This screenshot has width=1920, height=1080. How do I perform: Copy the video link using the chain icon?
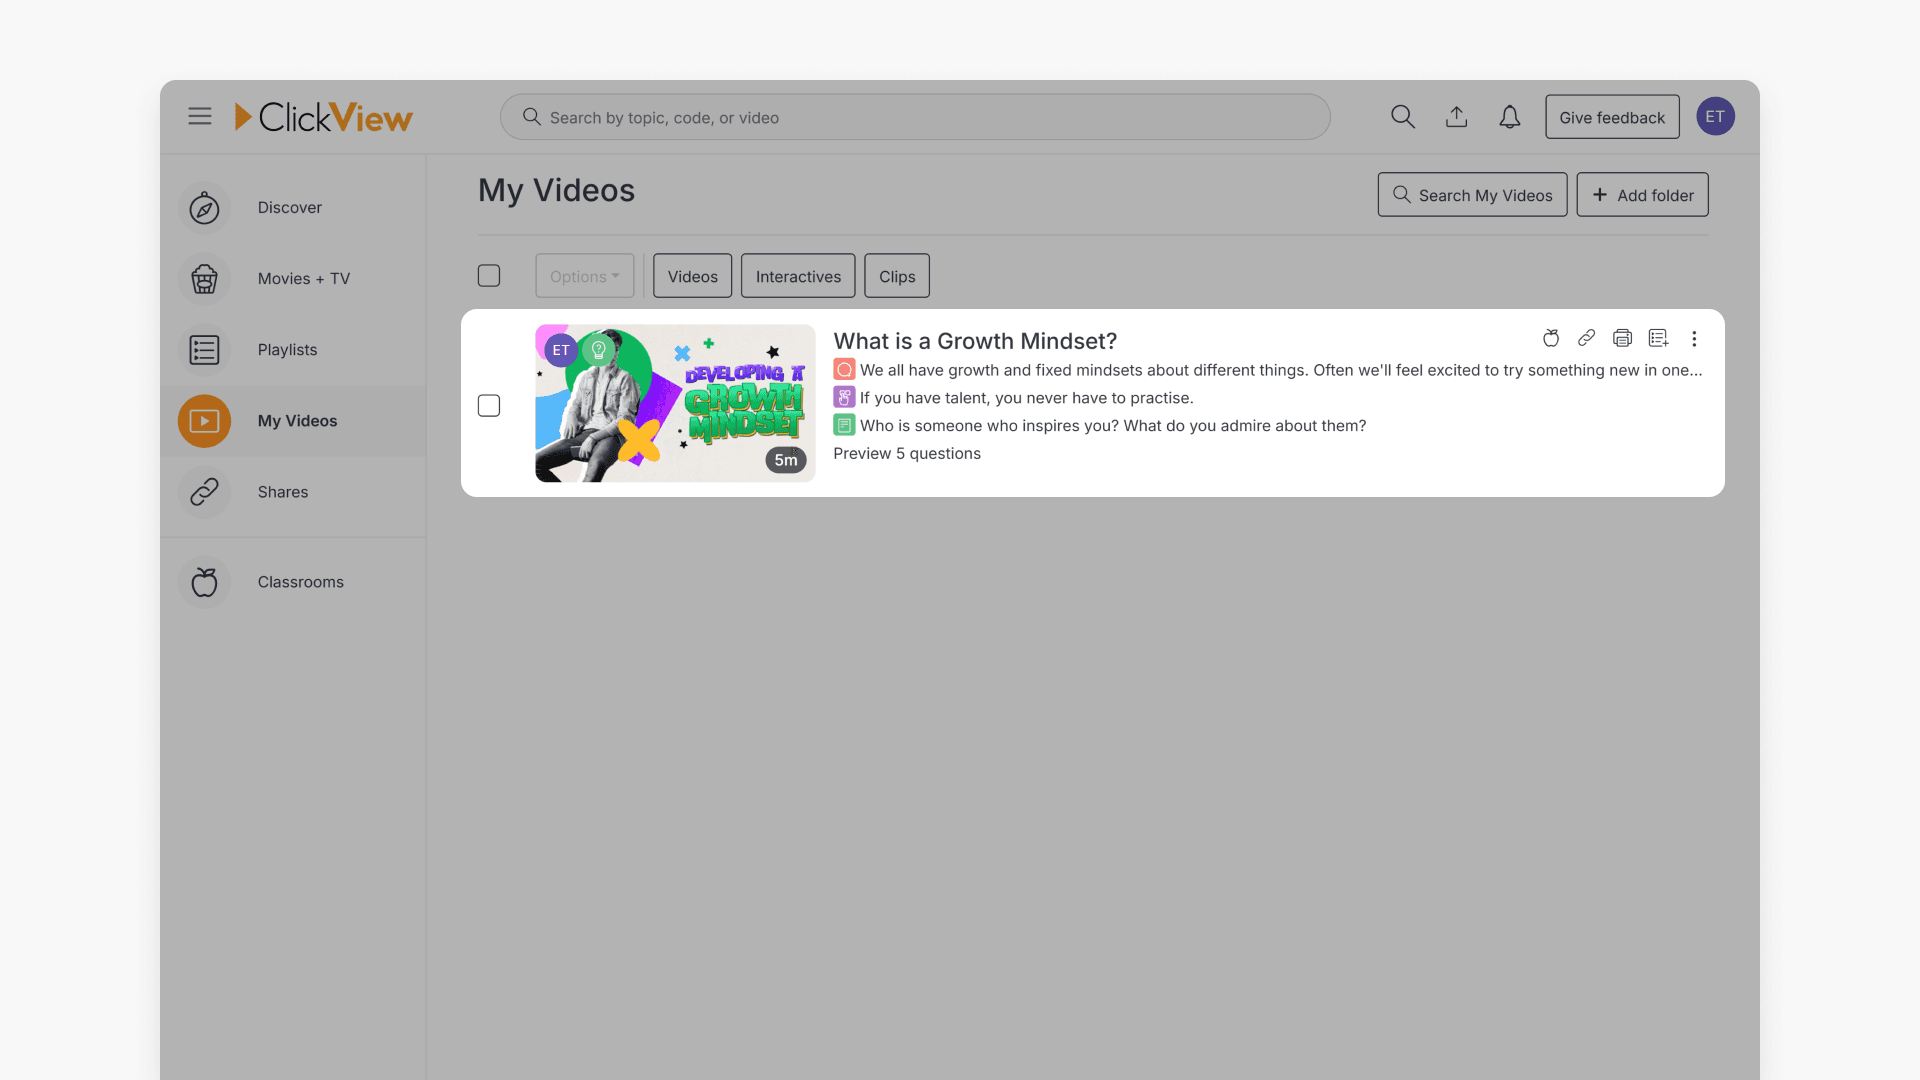[1587, 338]
